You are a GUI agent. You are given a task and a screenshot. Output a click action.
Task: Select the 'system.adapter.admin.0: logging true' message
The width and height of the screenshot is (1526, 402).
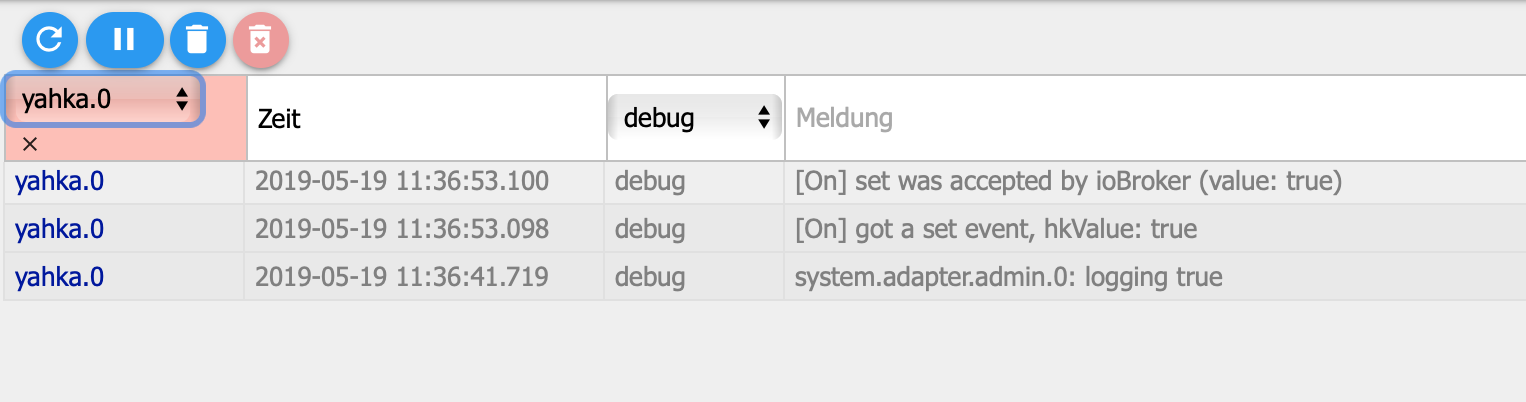tap(1008, 276)
